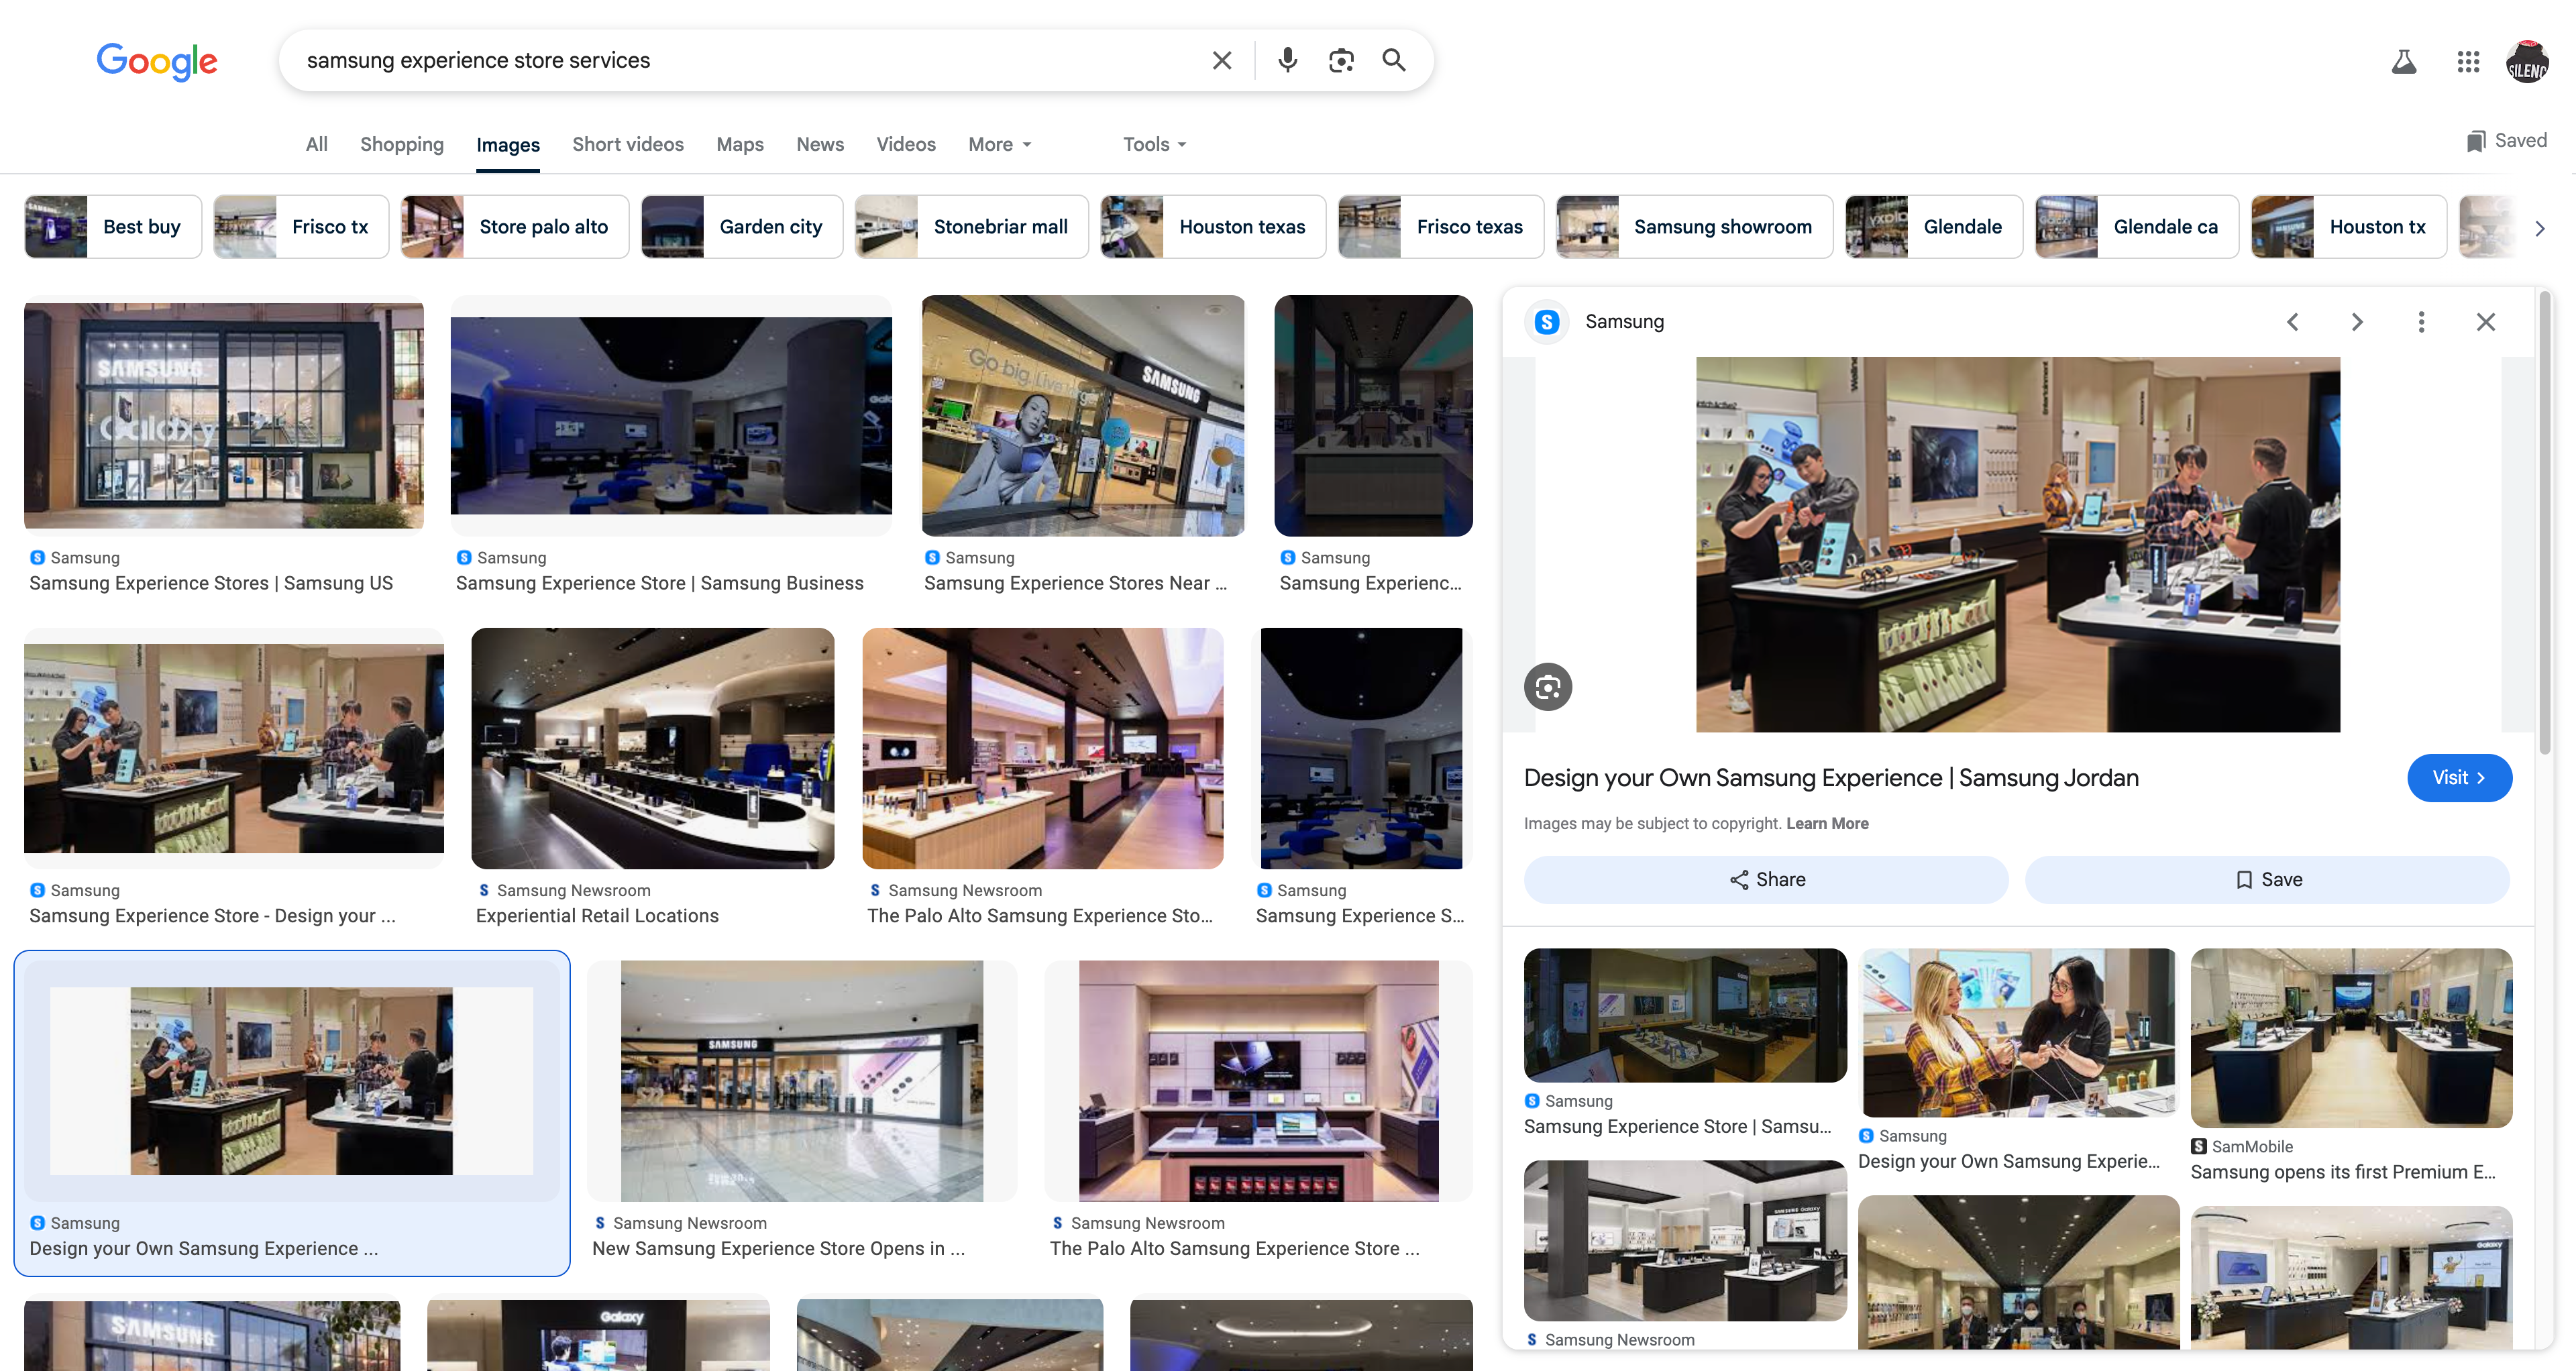Filter by Stonebriar mall chip
2576x1371 pixels.
coord(972,227)
